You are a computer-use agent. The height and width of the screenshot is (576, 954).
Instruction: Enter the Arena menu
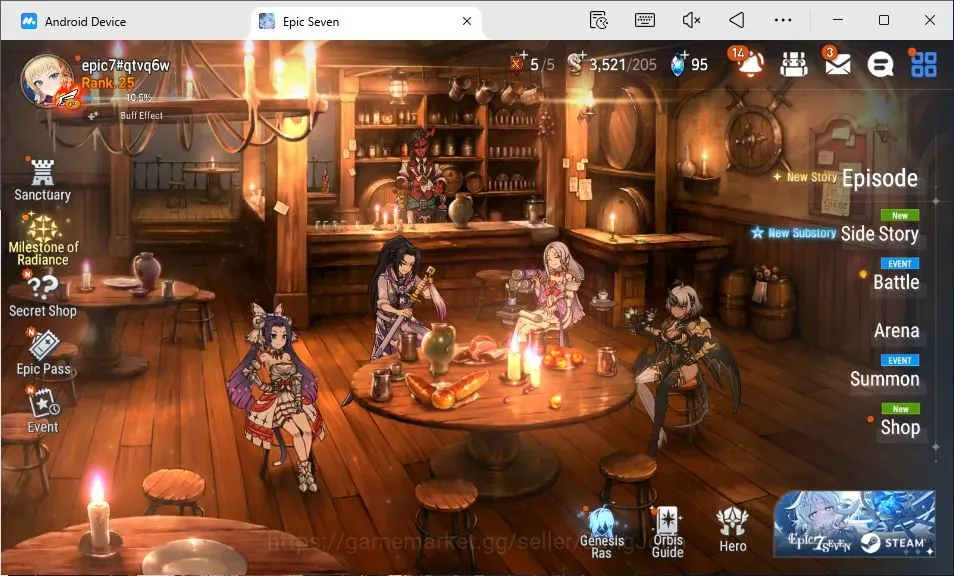[896, 330]
